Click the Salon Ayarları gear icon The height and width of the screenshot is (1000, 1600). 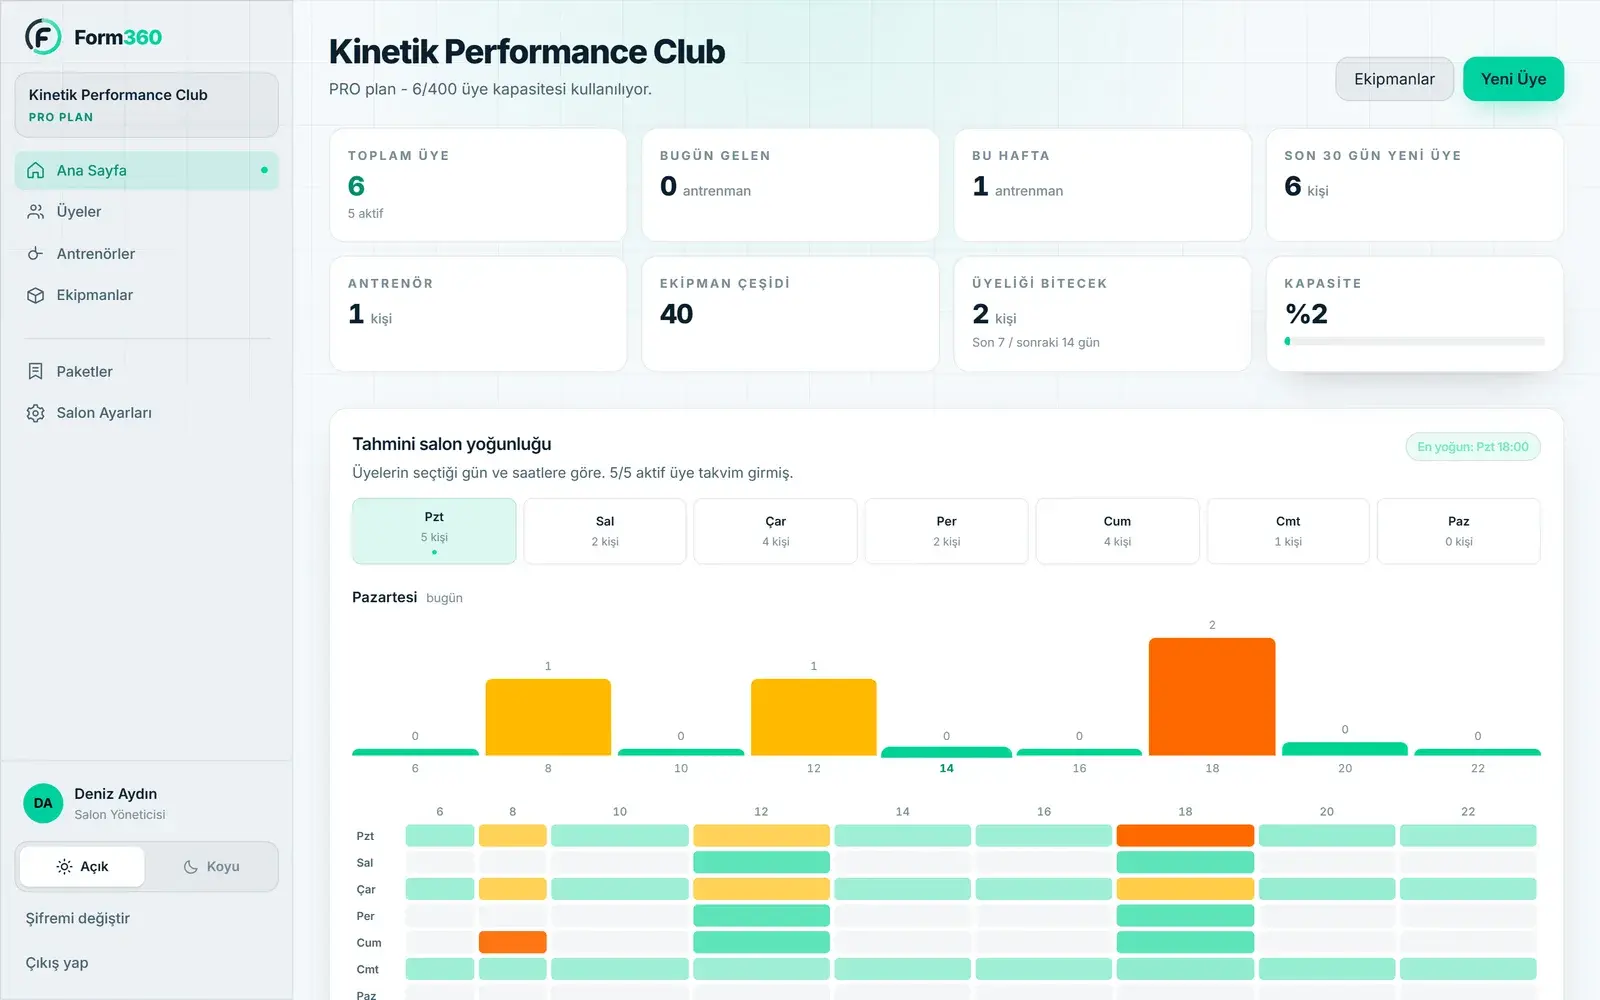click(x=36, y=413)
